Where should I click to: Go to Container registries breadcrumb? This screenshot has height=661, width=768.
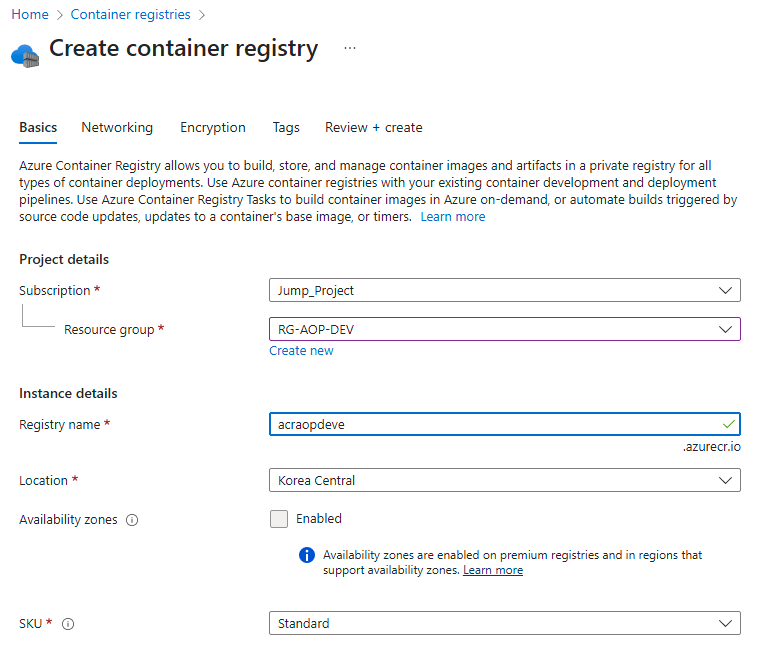pos(130,15)
